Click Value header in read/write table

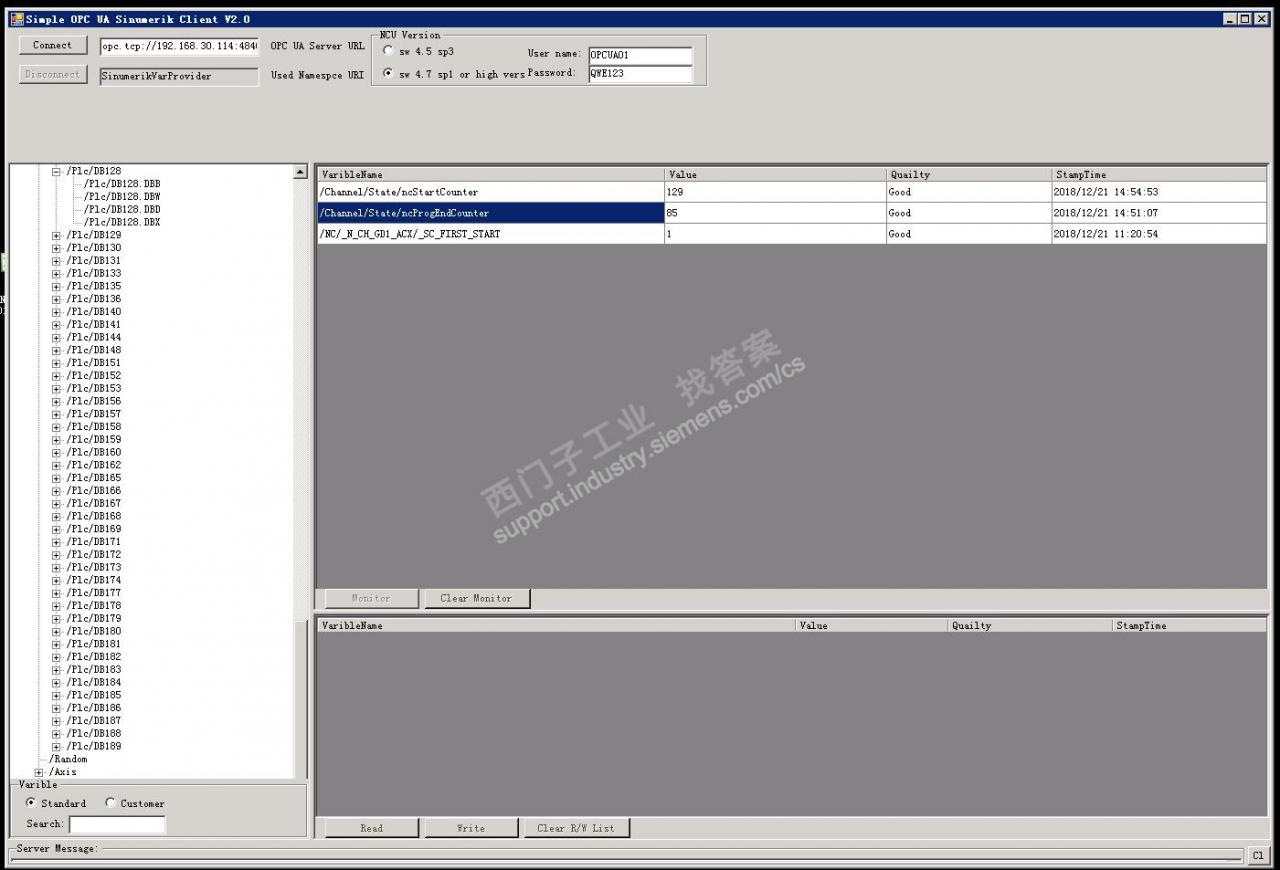[872, 625]
